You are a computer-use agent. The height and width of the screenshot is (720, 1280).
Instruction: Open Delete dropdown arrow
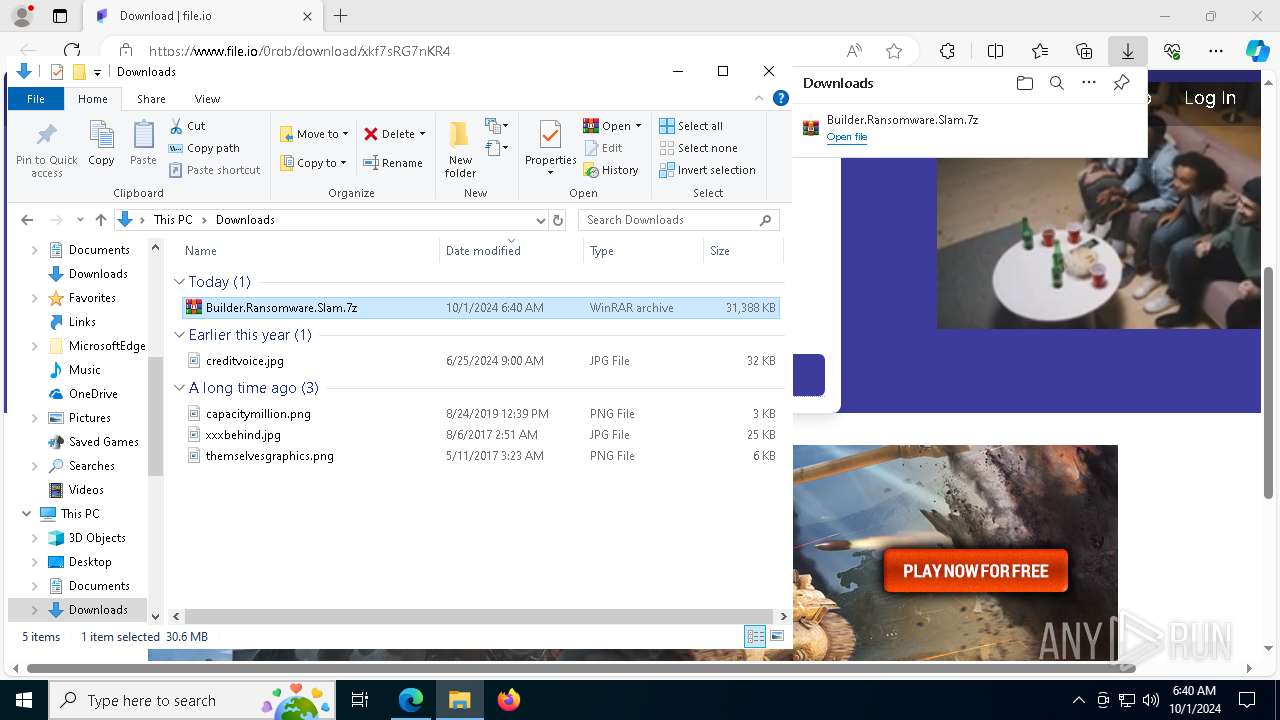422,134
